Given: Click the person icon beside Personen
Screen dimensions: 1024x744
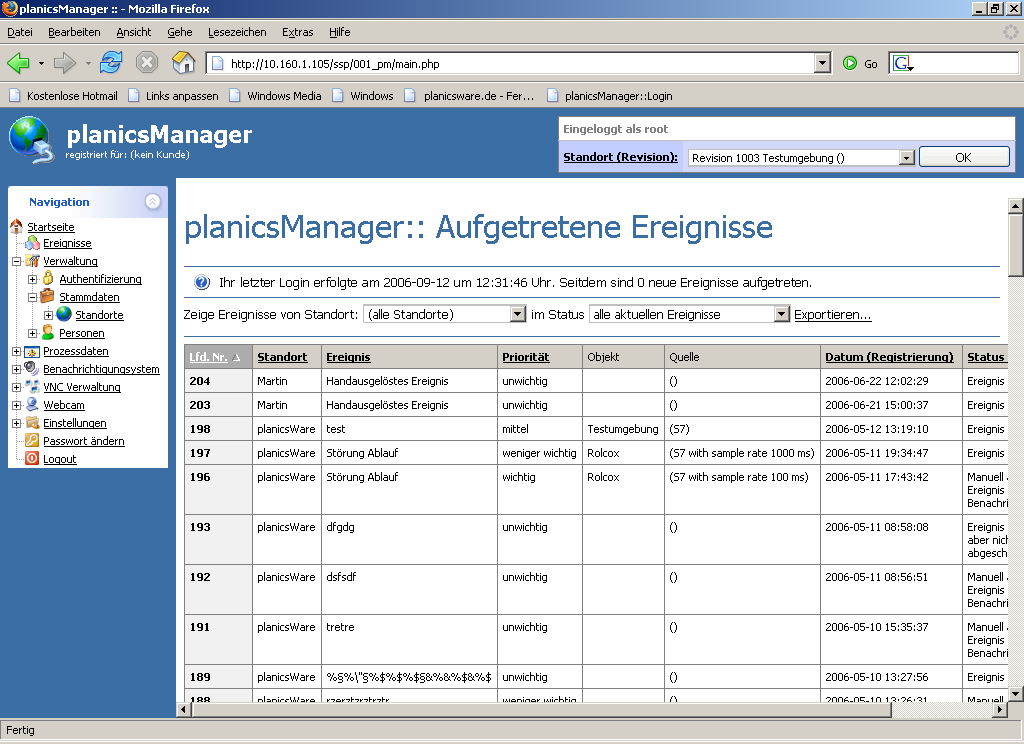Looking at the screenshot, I should (x=48, y=332).
